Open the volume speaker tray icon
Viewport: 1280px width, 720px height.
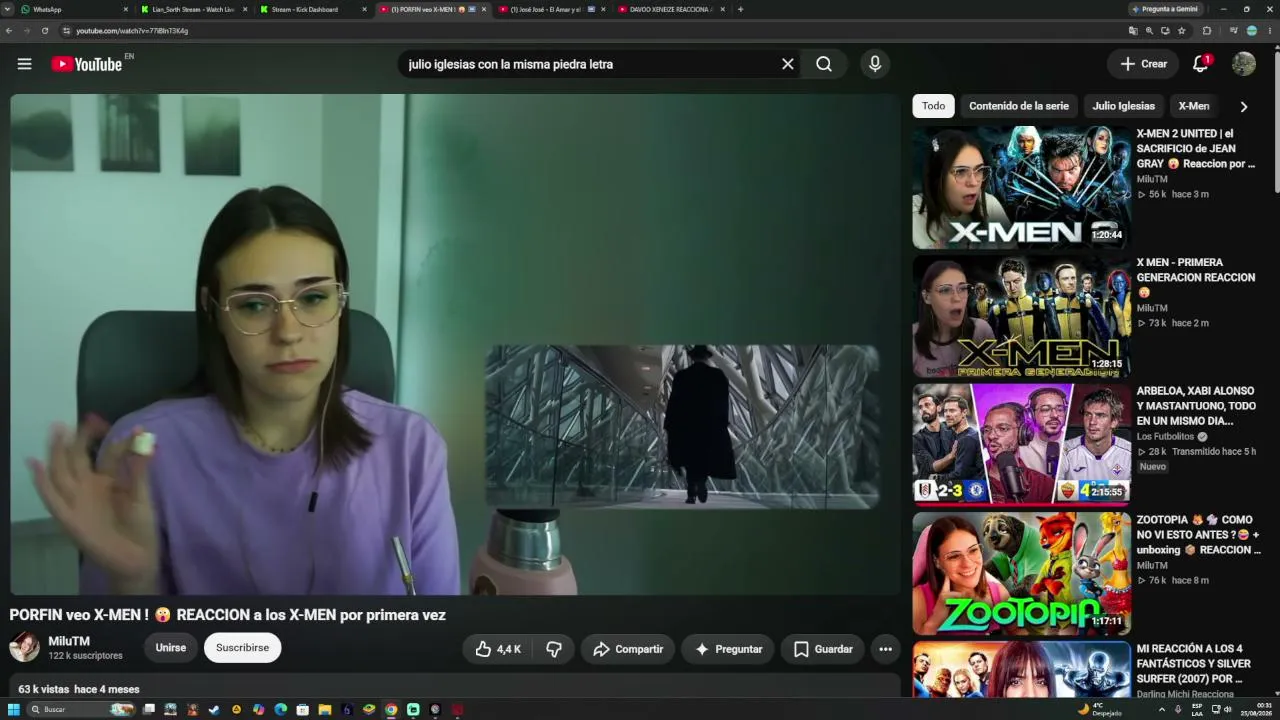[x=1228, y=710]
